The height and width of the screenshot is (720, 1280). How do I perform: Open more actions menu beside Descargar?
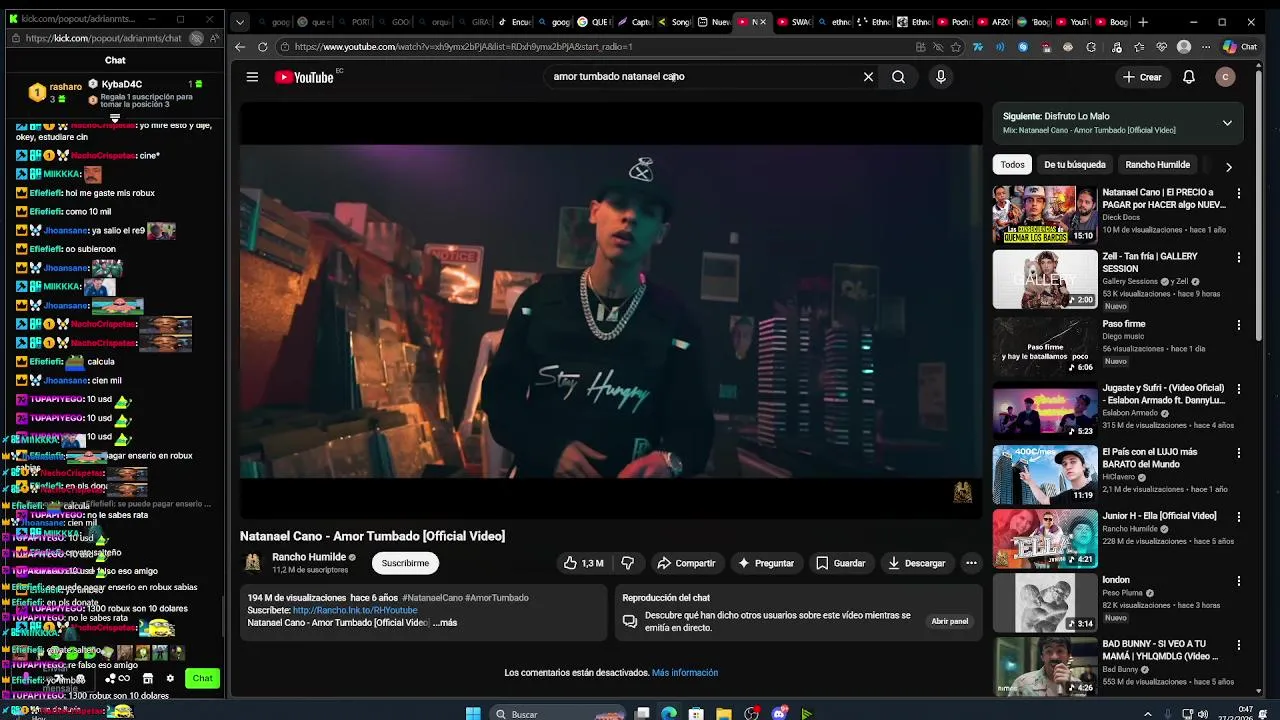pos(971,563)
